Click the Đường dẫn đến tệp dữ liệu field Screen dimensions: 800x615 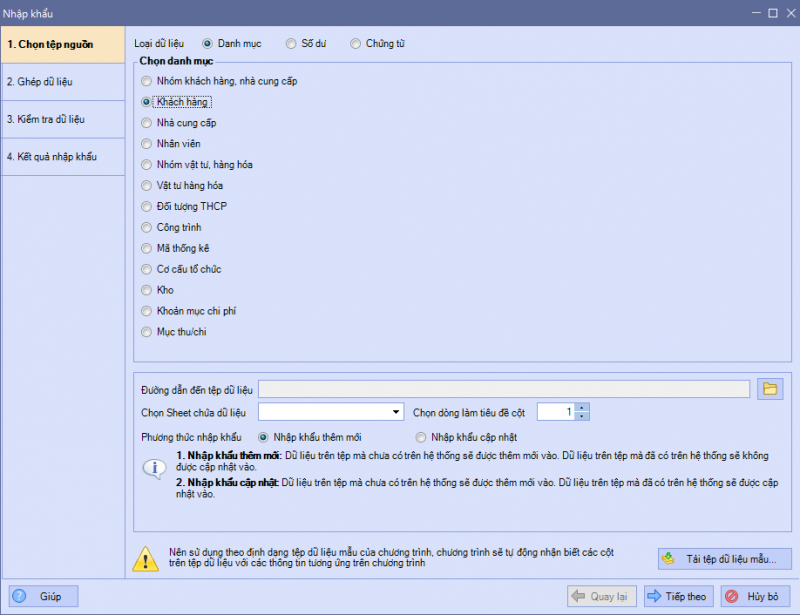click(504, 389)
